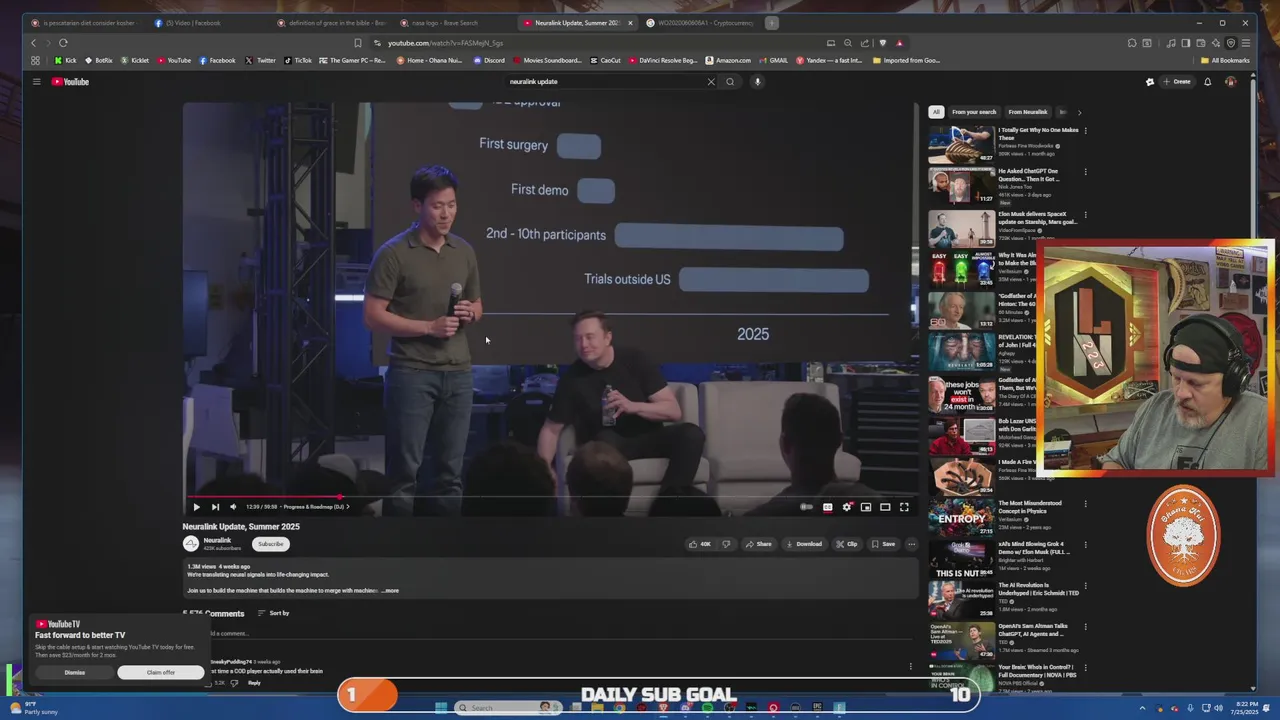
Task: Open the Discord bookmark
Action: click(x=489, y=60)
